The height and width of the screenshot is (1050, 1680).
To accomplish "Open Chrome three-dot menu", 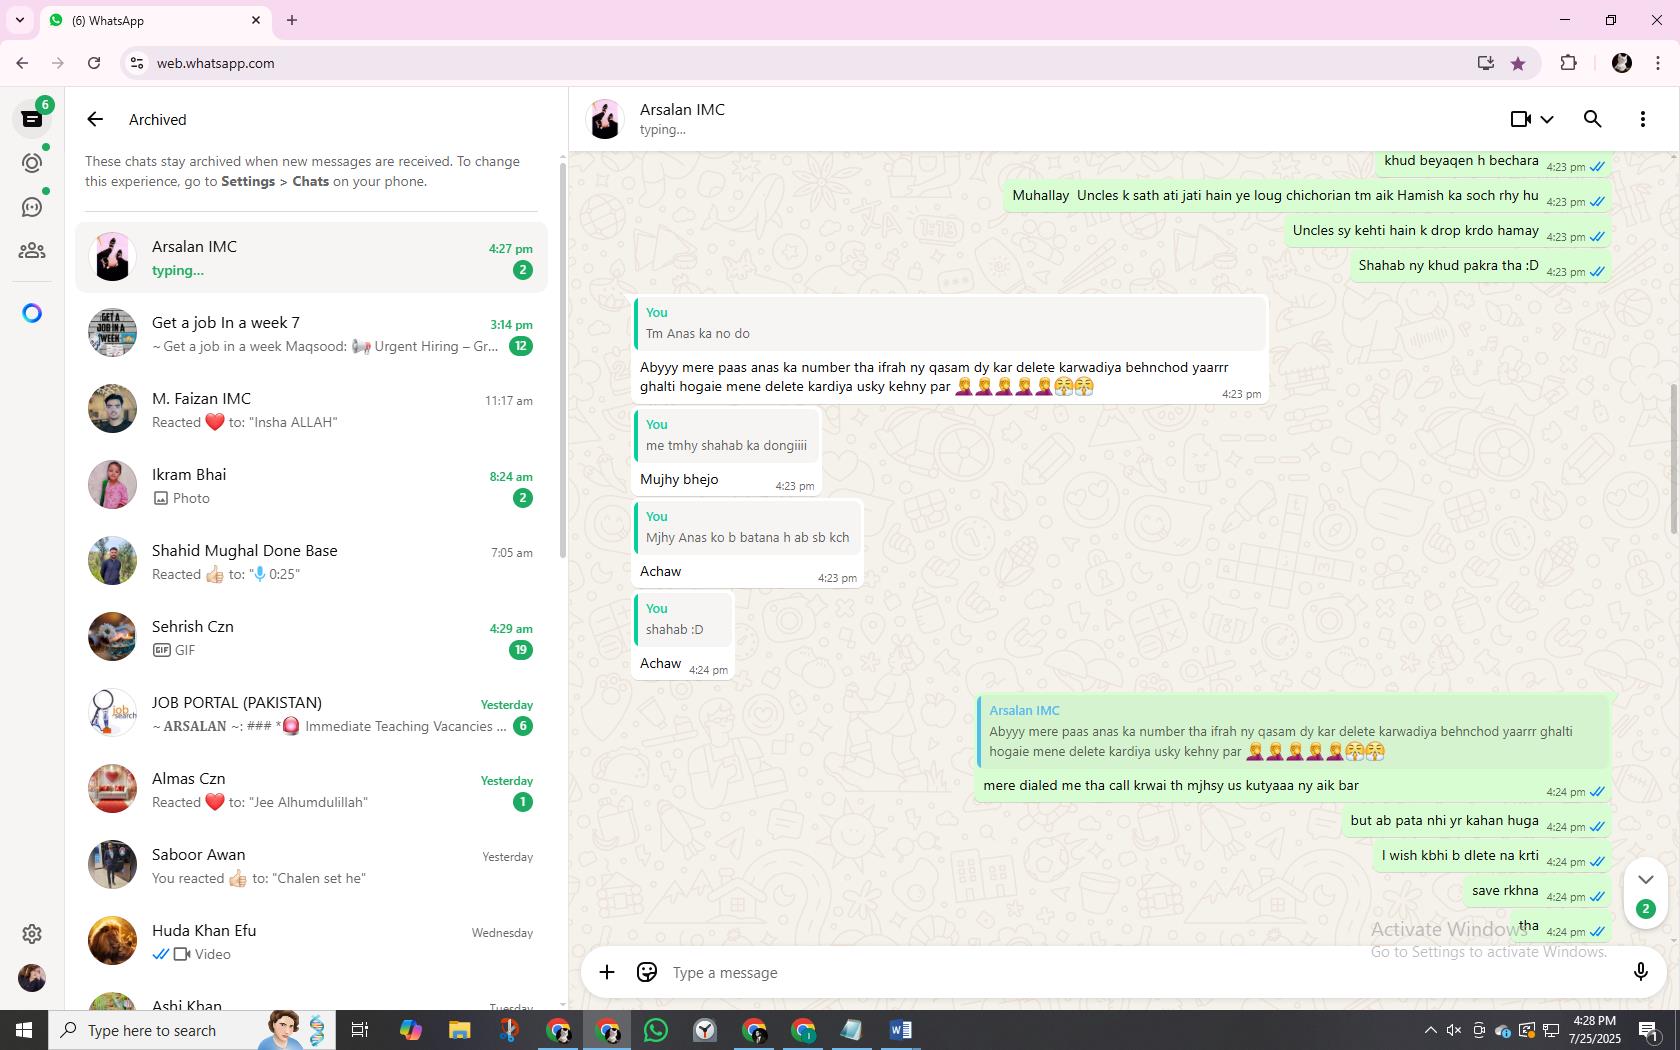I will tap(1658, 63).
